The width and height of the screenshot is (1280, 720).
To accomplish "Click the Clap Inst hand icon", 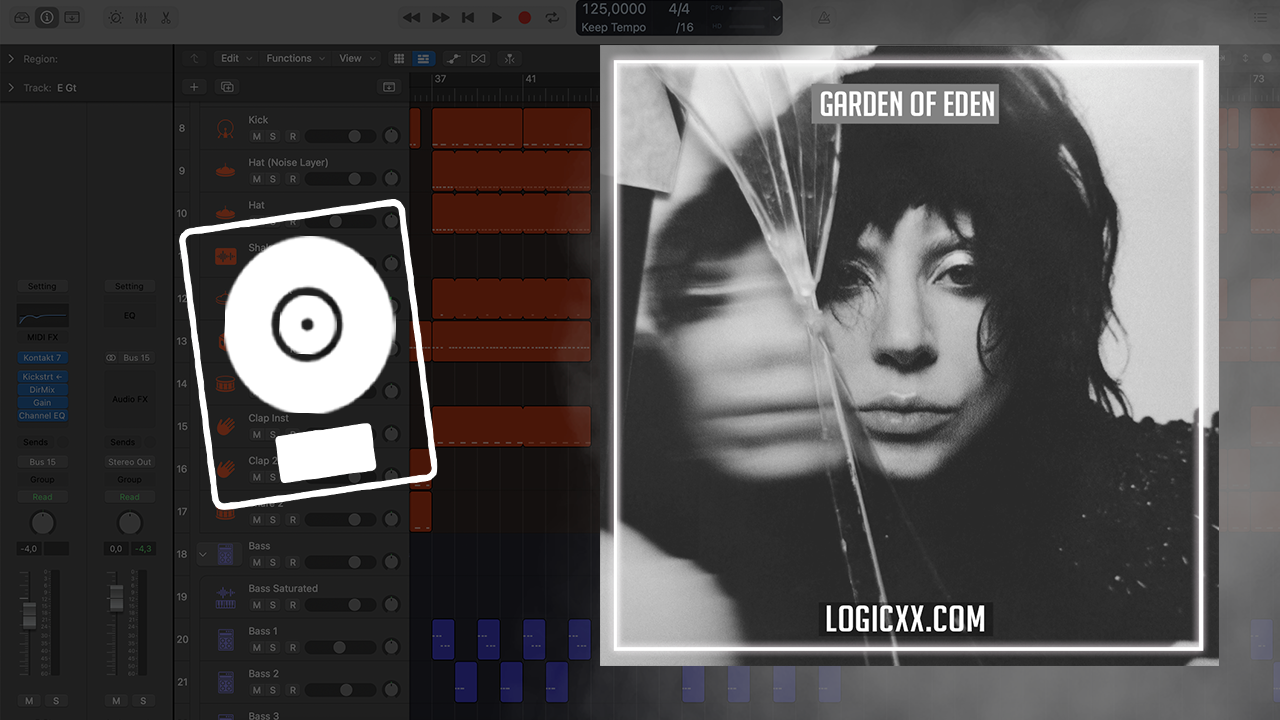I will pyautogui.click(x=226, y=425).
